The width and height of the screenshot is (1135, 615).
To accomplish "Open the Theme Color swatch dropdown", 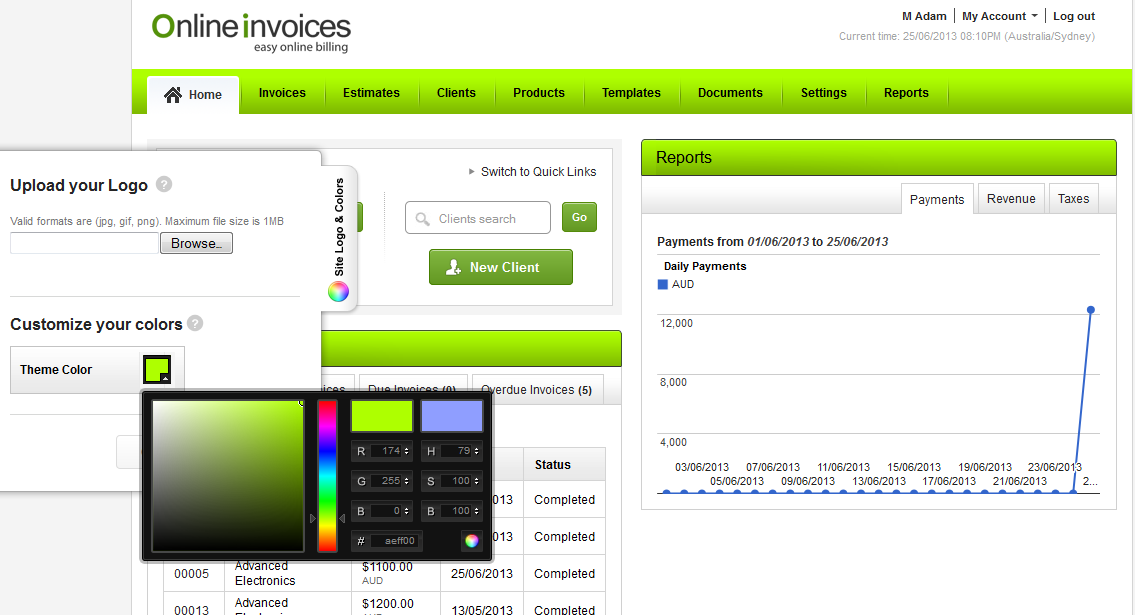I will (x=157, y=369).
